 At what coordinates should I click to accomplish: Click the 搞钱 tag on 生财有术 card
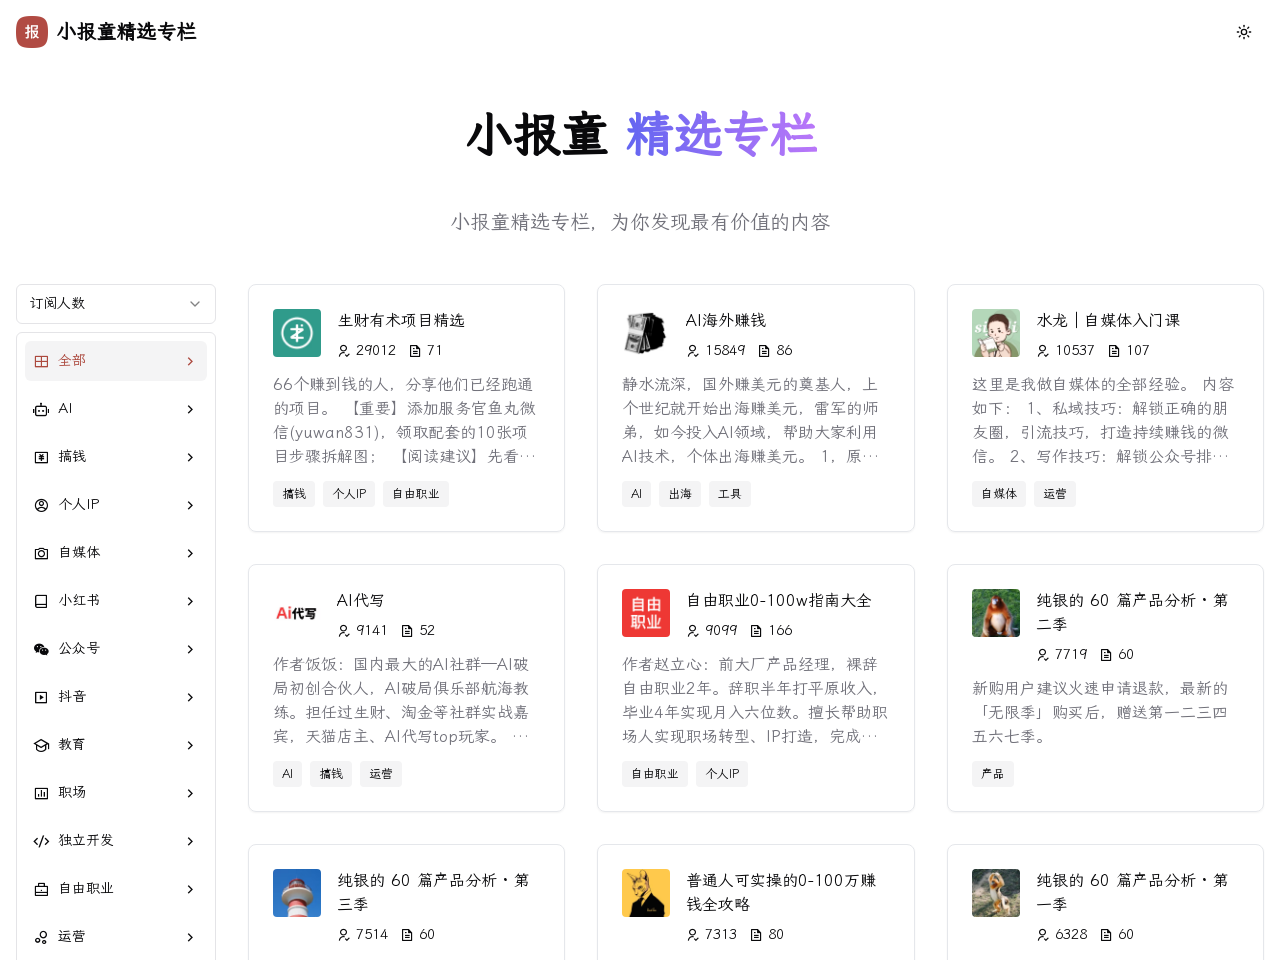click(294, 494)
